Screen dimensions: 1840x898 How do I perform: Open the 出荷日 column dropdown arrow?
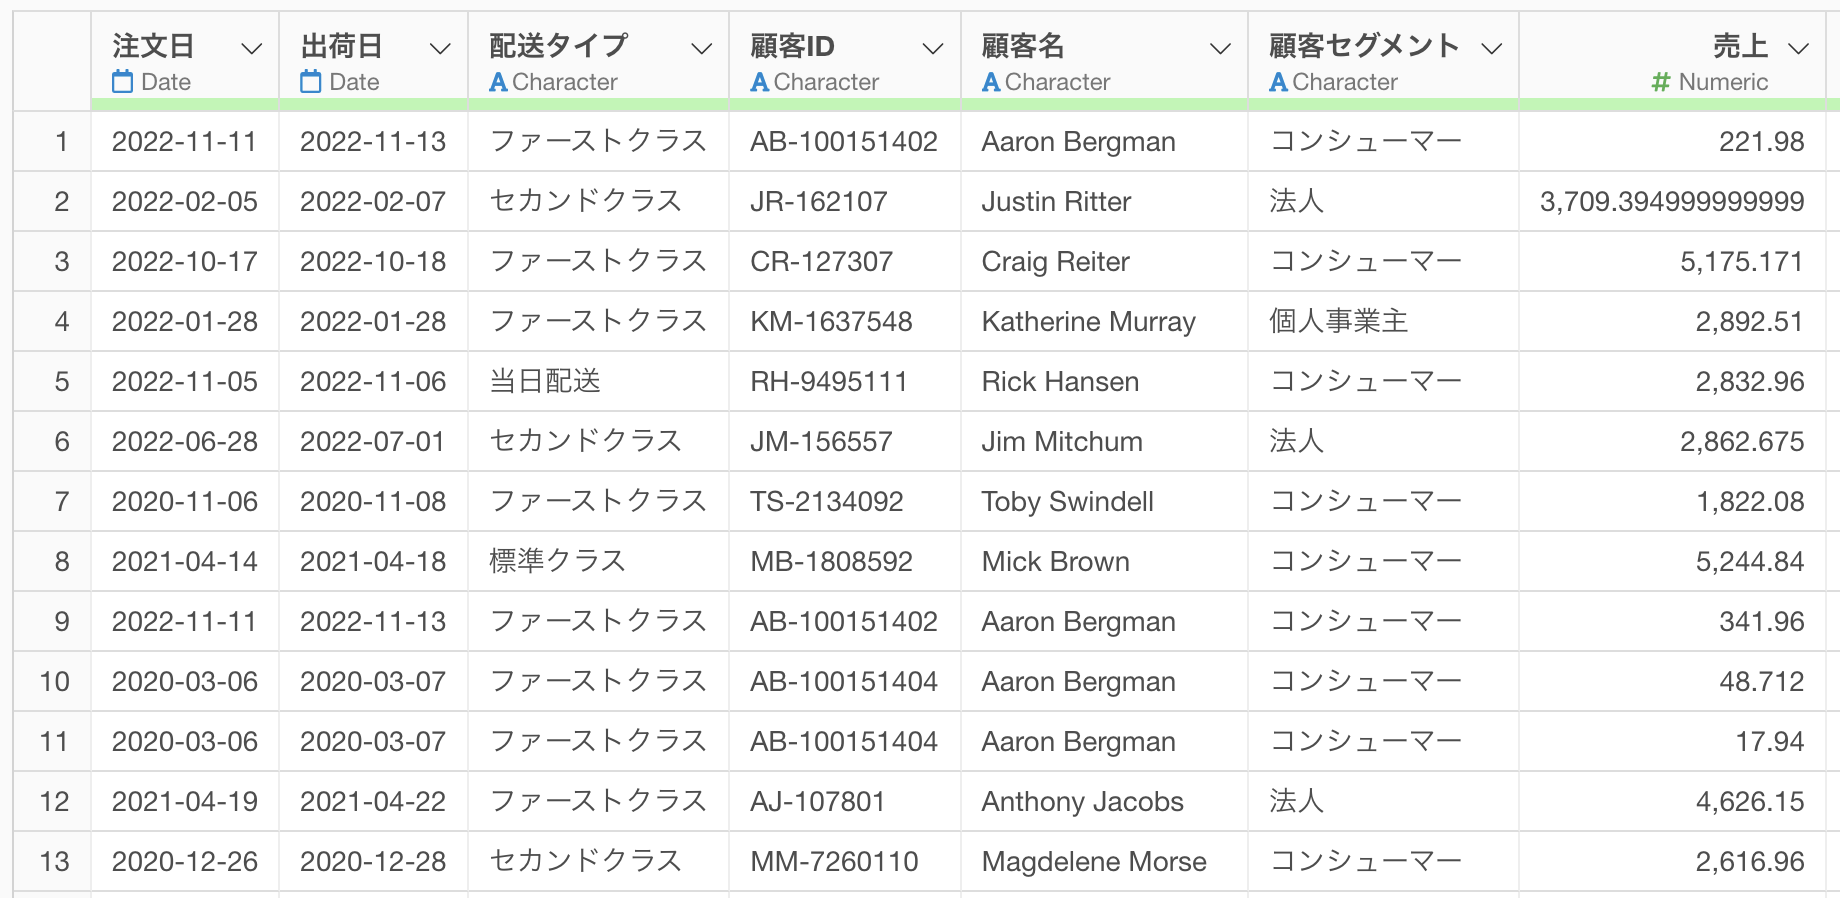tap(440, 48)
